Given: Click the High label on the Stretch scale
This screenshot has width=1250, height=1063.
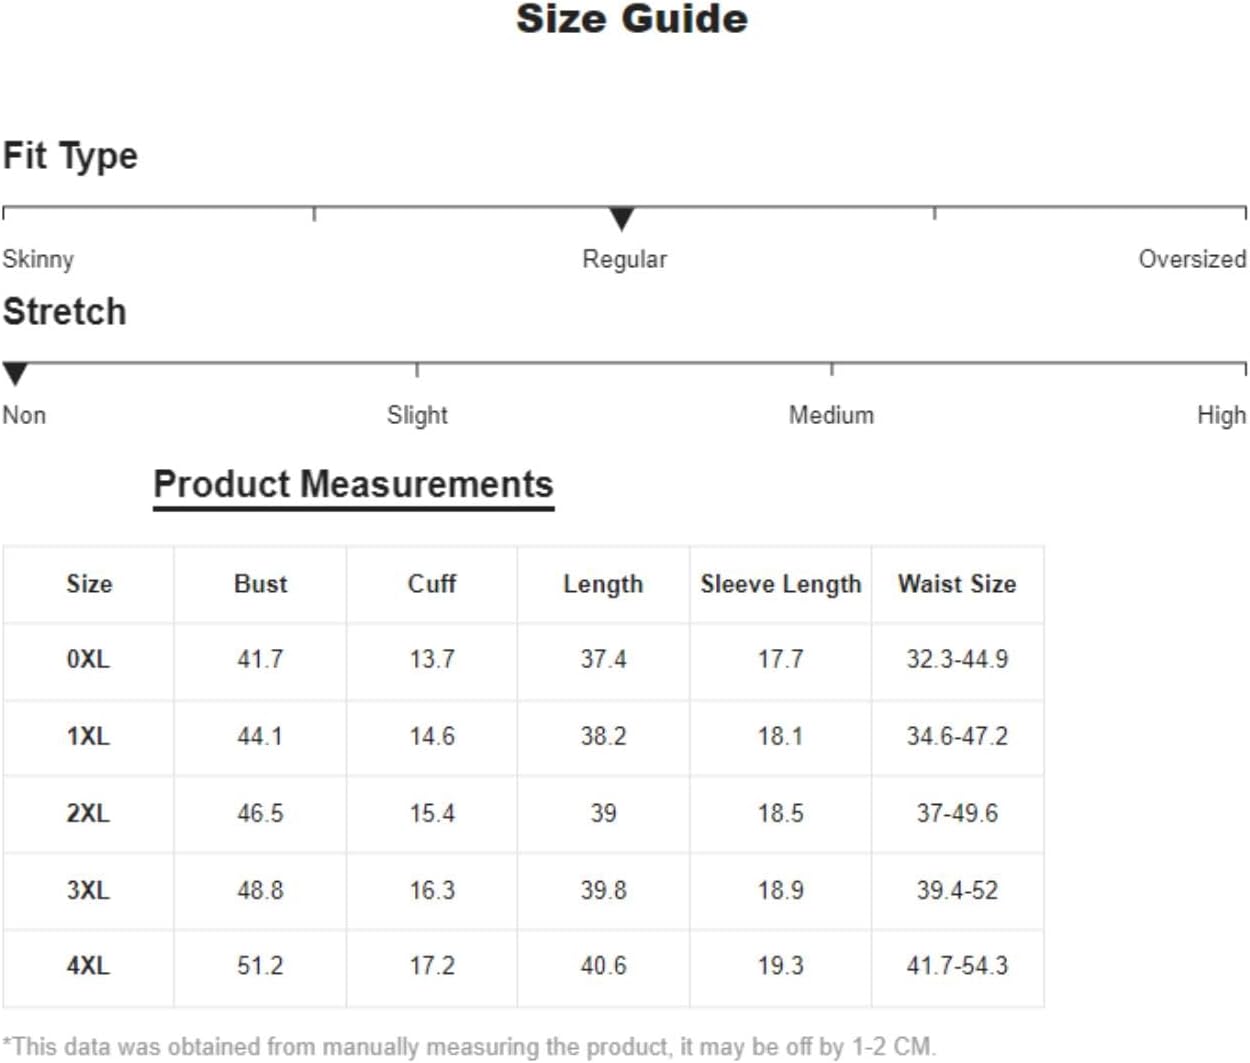Looking at the screenshot, I should click(x=1221, y=415).
